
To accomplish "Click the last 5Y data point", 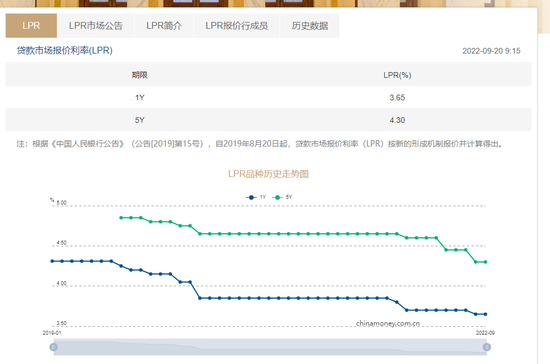I will point(485,262).
